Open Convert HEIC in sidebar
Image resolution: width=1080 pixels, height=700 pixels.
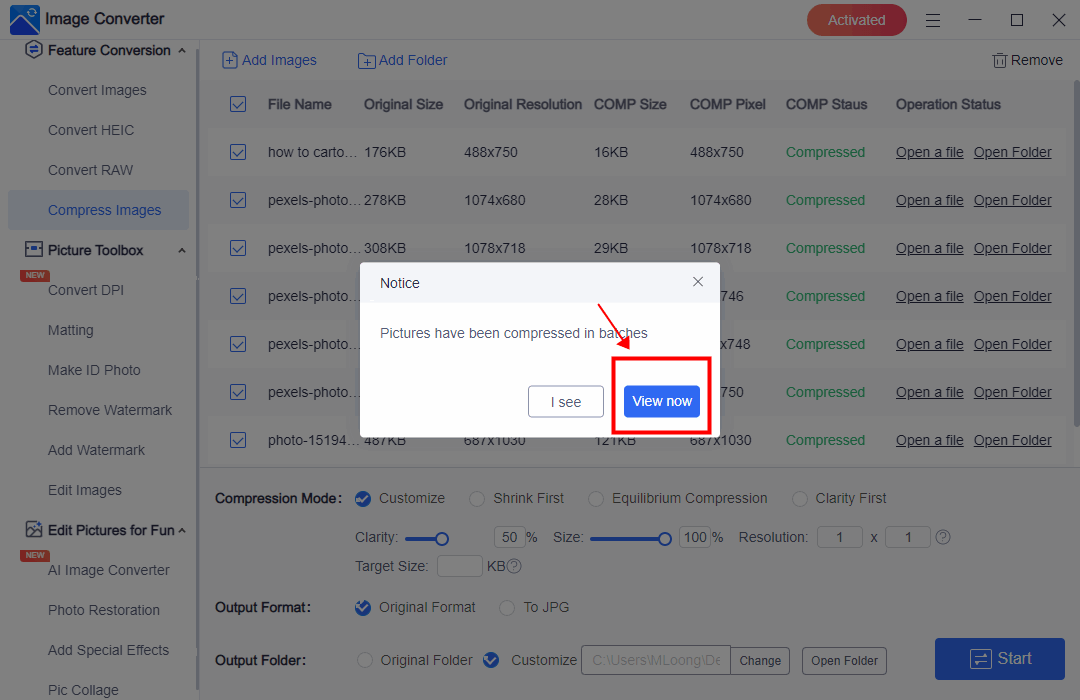click(x=91, y=130)
